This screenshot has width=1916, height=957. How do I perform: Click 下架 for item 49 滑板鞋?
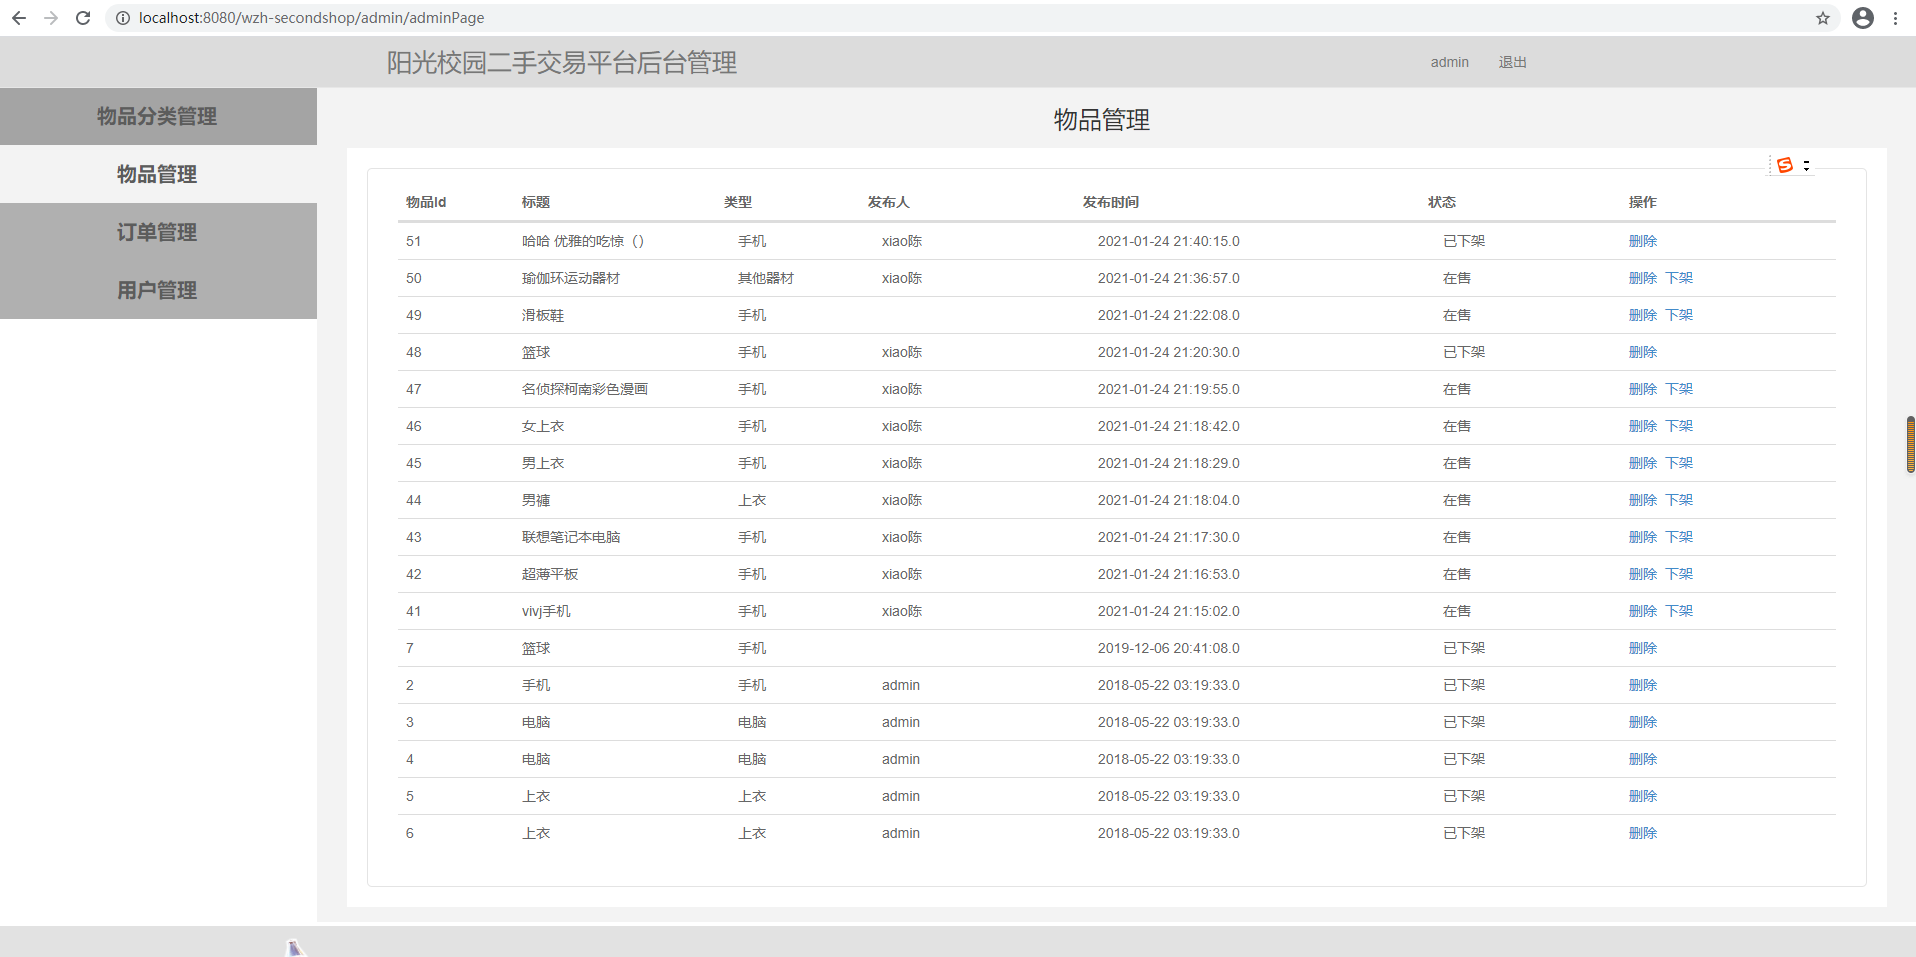[x=1679, y=315]
